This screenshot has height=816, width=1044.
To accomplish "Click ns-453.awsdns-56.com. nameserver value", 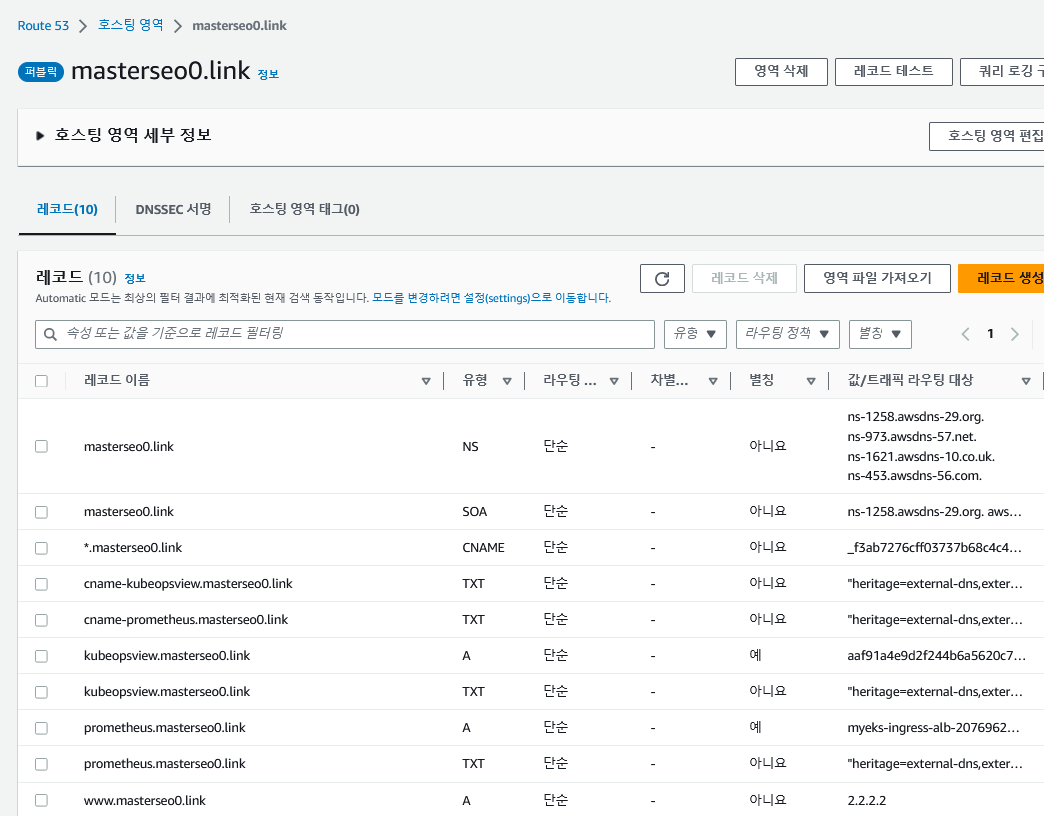I will (x=914, y=476).
